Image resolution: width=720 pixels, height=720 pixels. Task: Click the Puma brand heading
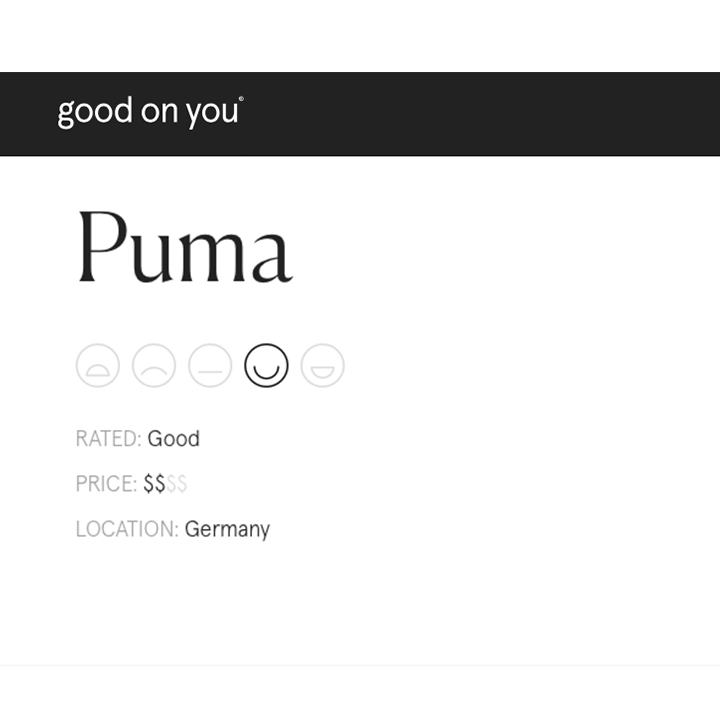tap(185, 247)
